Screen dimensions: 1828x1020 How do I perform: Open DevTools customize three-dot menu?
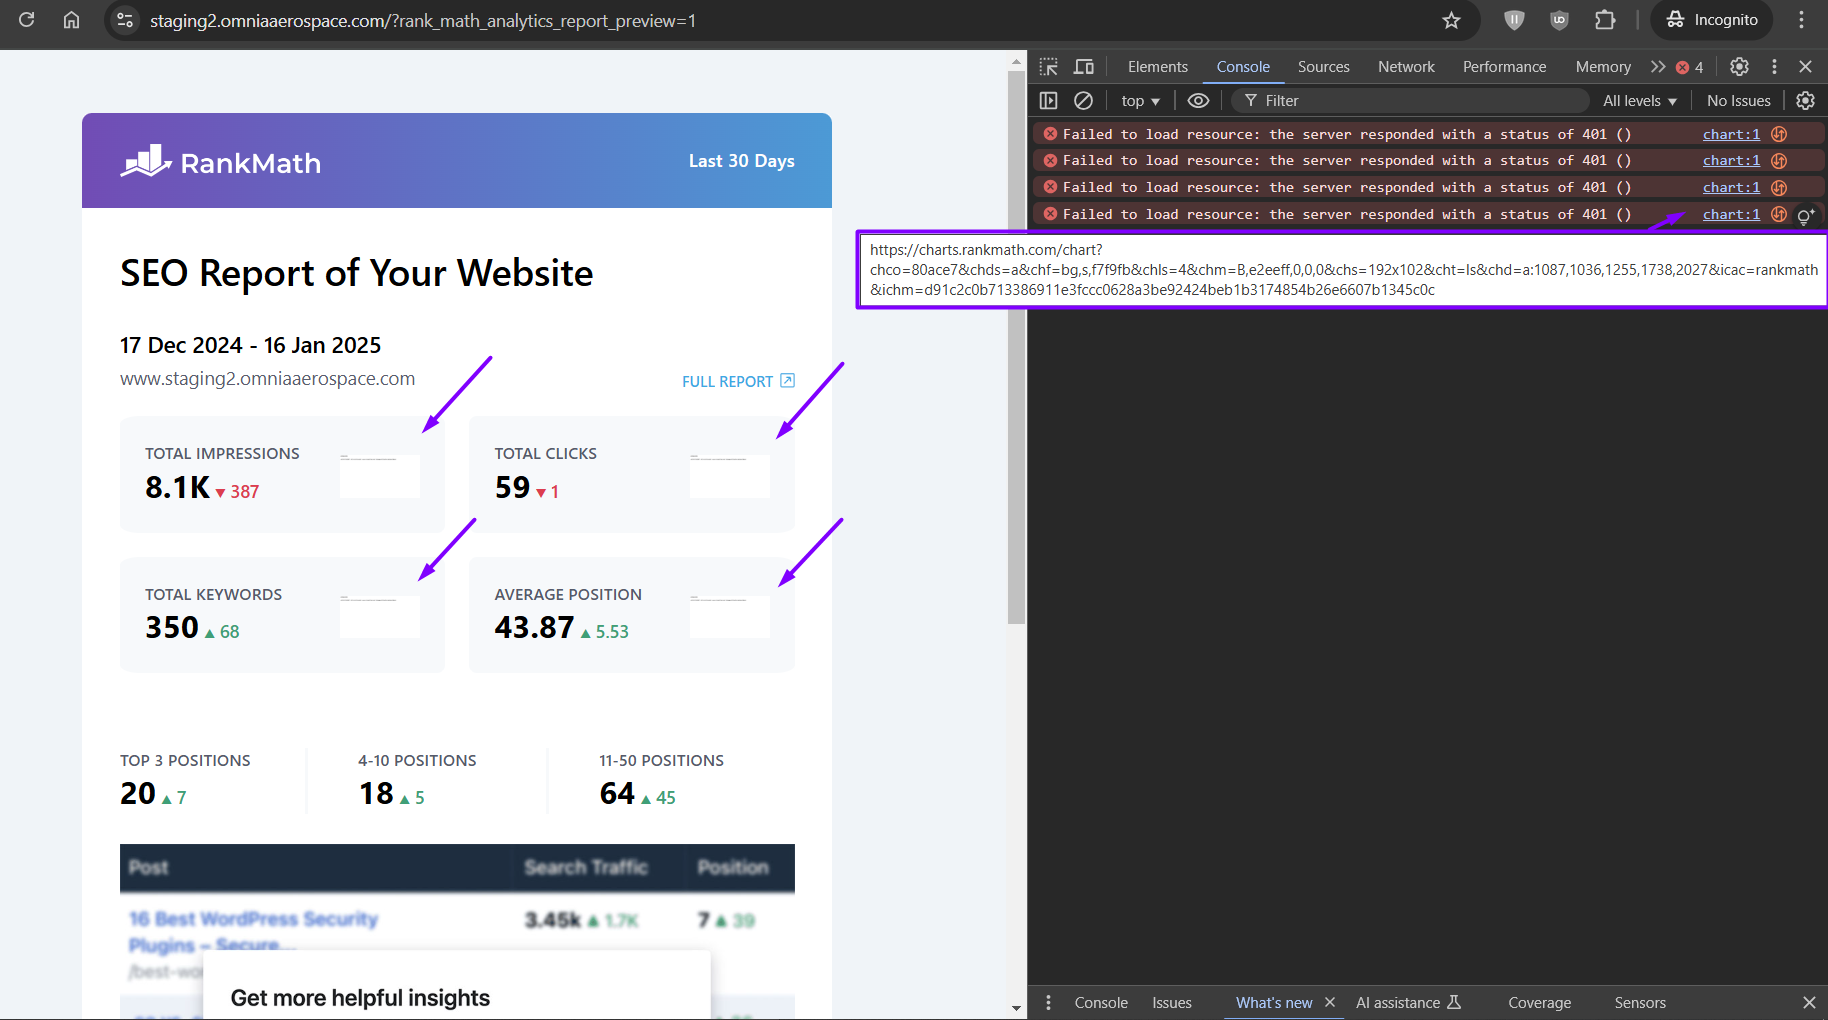pyautogui.click(x=1774, y=67)
